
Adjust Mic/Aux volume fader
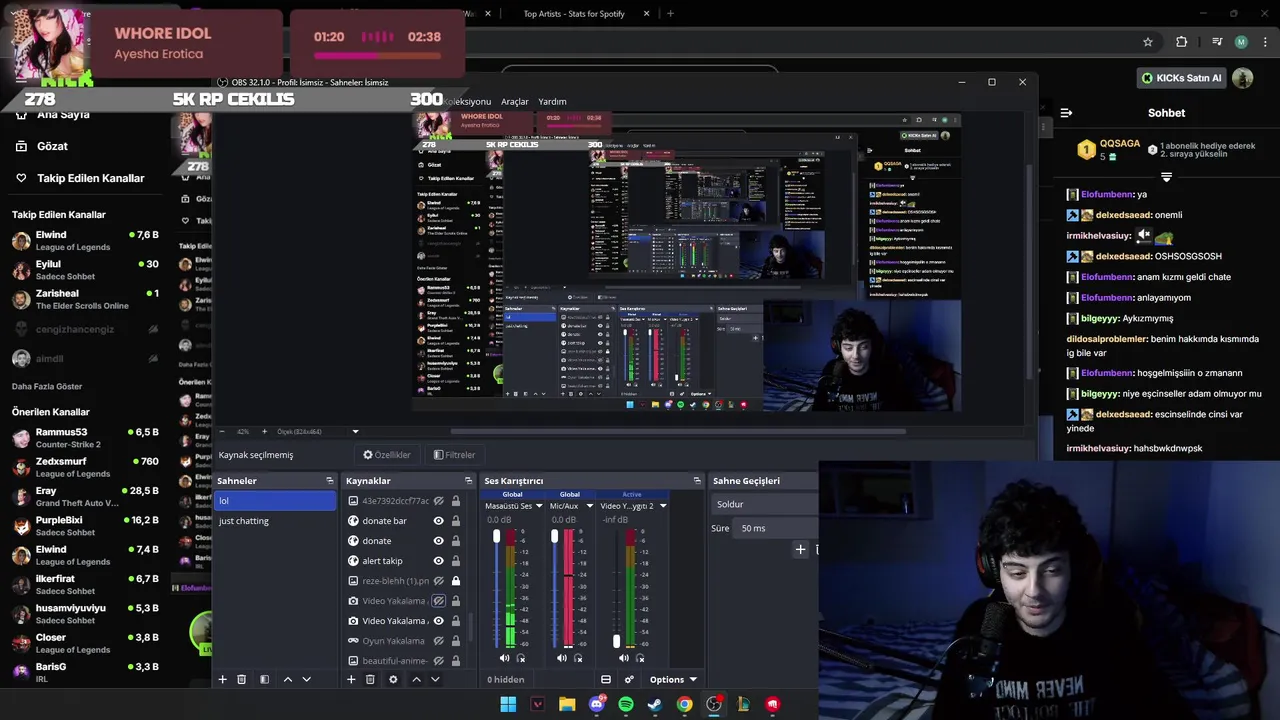pos(554,538)
